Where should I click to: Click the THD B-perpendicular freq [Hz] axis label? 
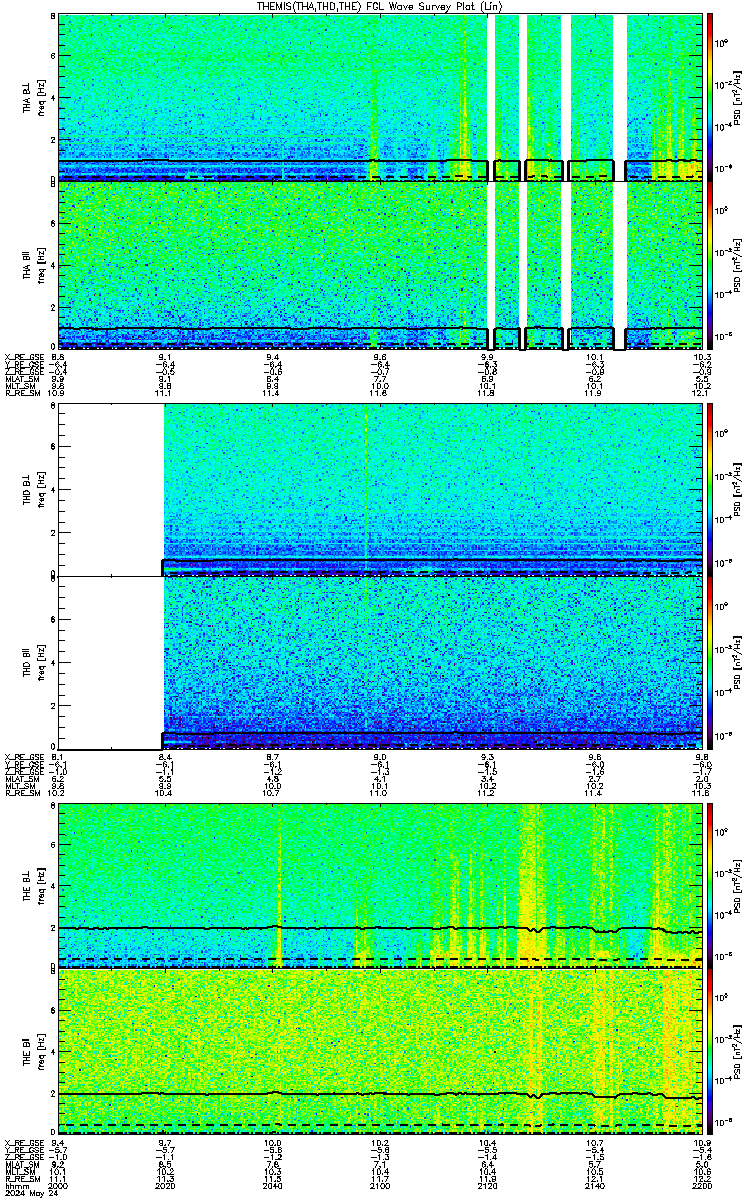click(x=43, y=490)
